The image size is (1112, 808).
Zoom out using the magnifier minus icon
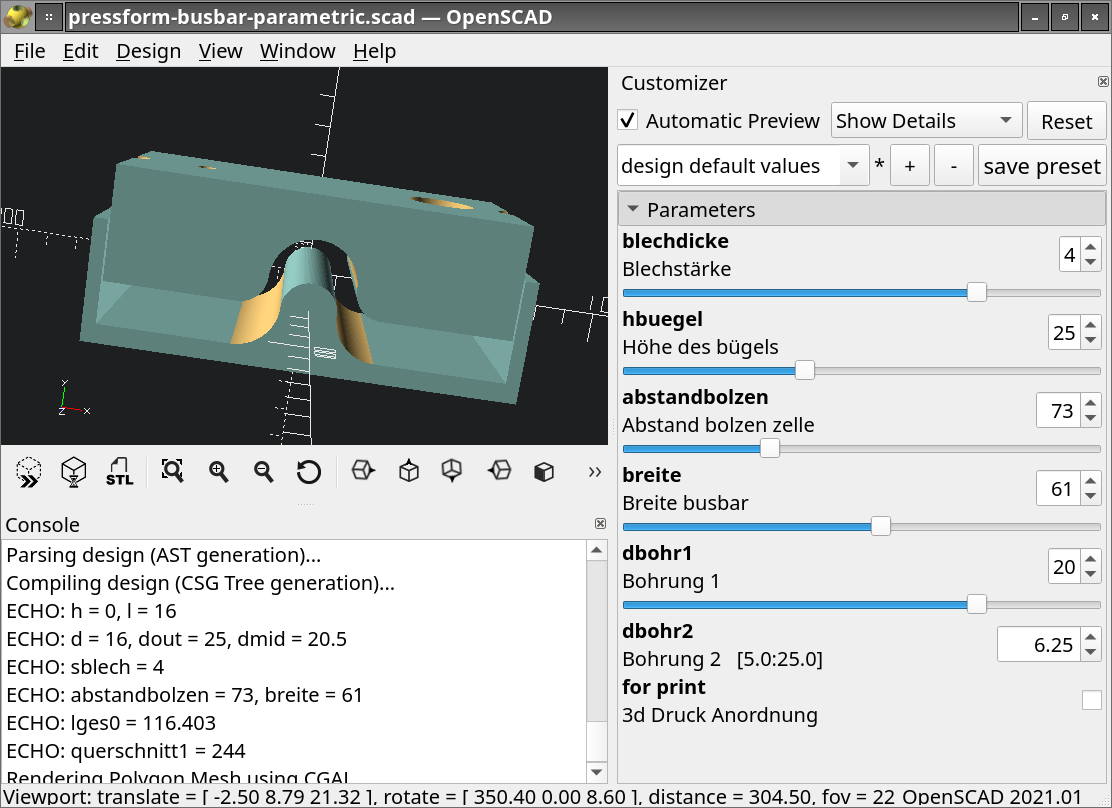264,471
